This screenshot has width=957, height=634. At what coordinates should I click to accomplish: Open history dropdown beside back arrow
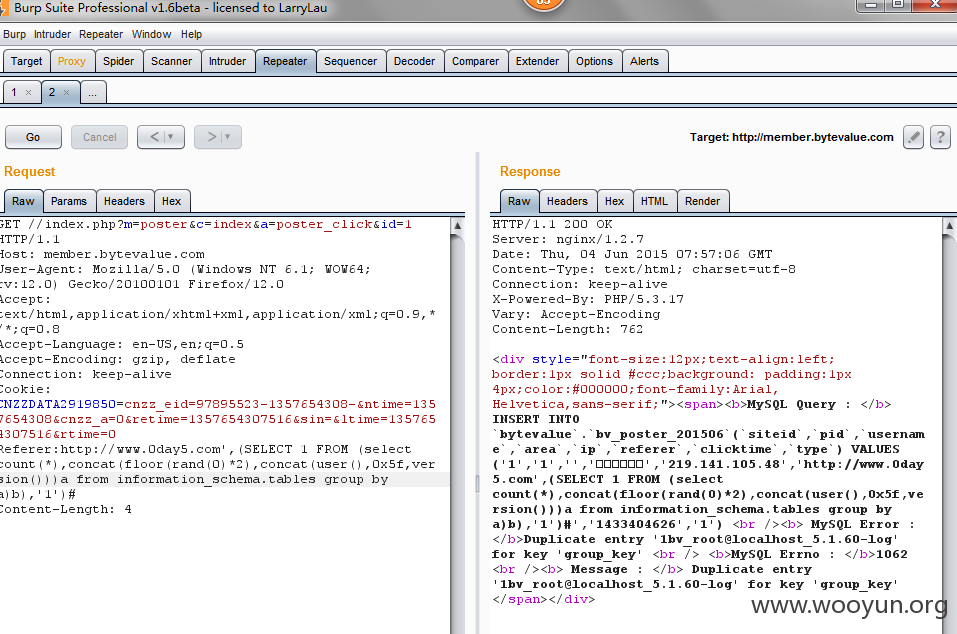coord(172,137)
